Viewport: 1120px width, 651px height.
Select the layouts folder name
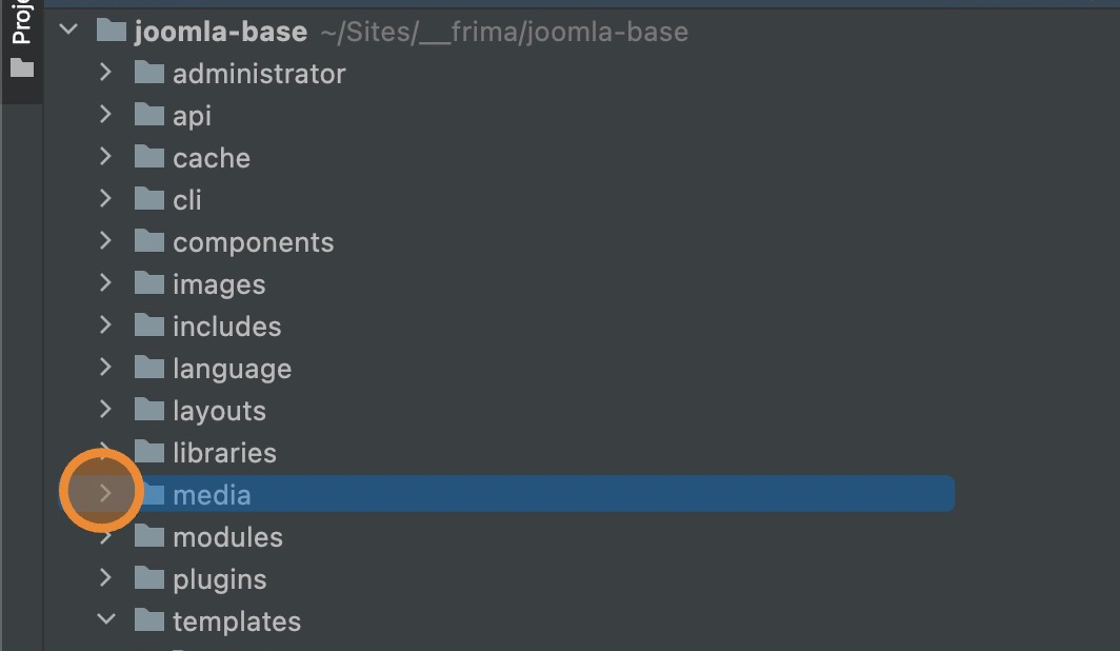point(219,411)
